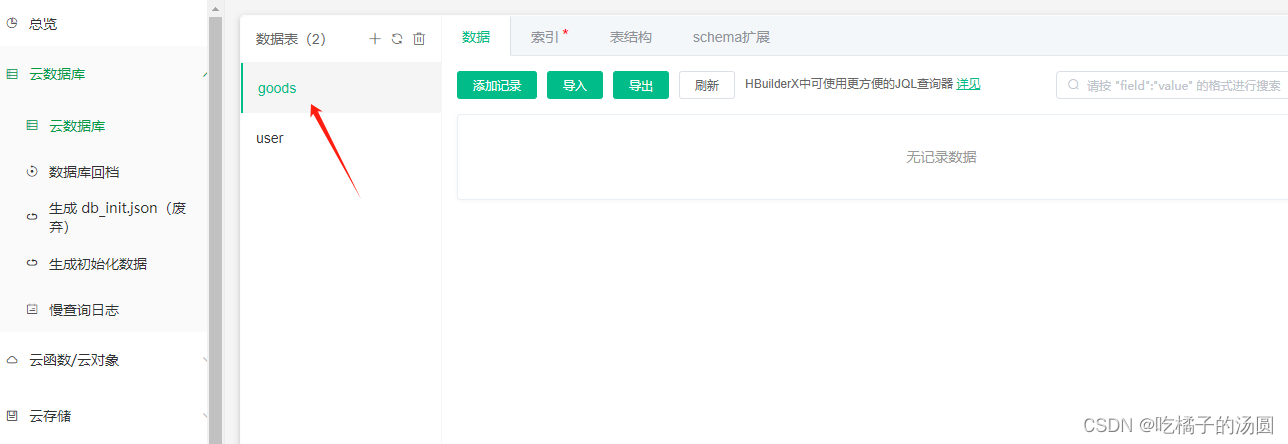Viewport: 1288px width, 444px height.
Task: Click the 数据表（2） heading text
Action: (291, 39)
